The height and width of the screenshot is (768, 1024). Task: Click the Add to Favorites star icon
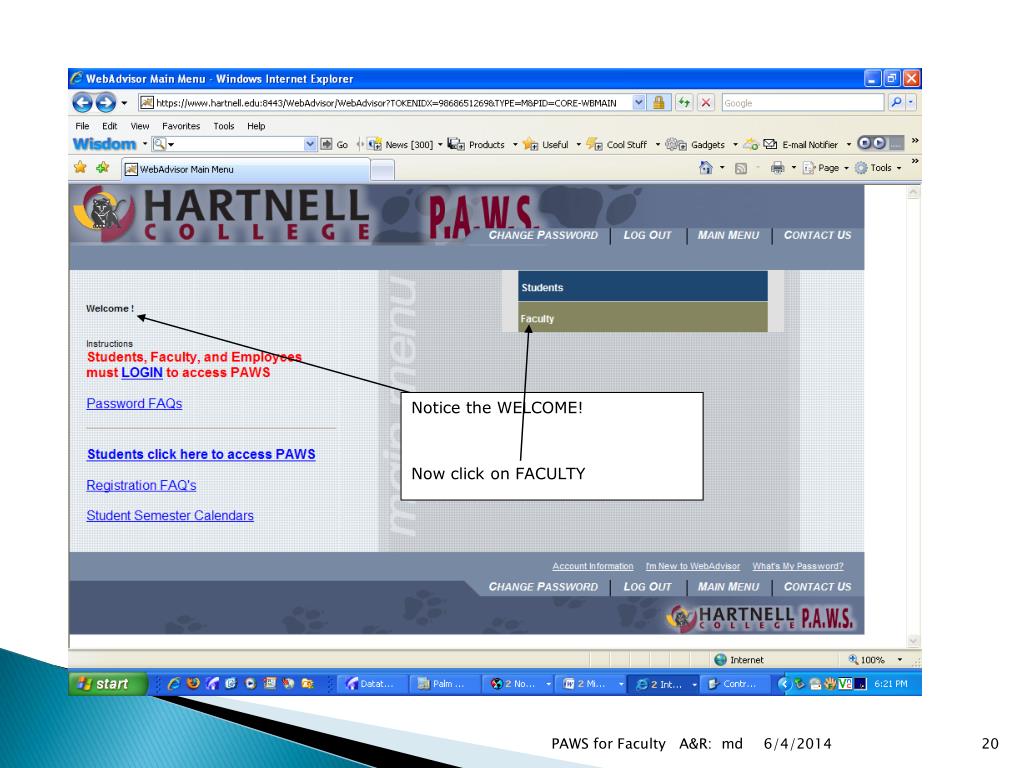click(103, 168)
